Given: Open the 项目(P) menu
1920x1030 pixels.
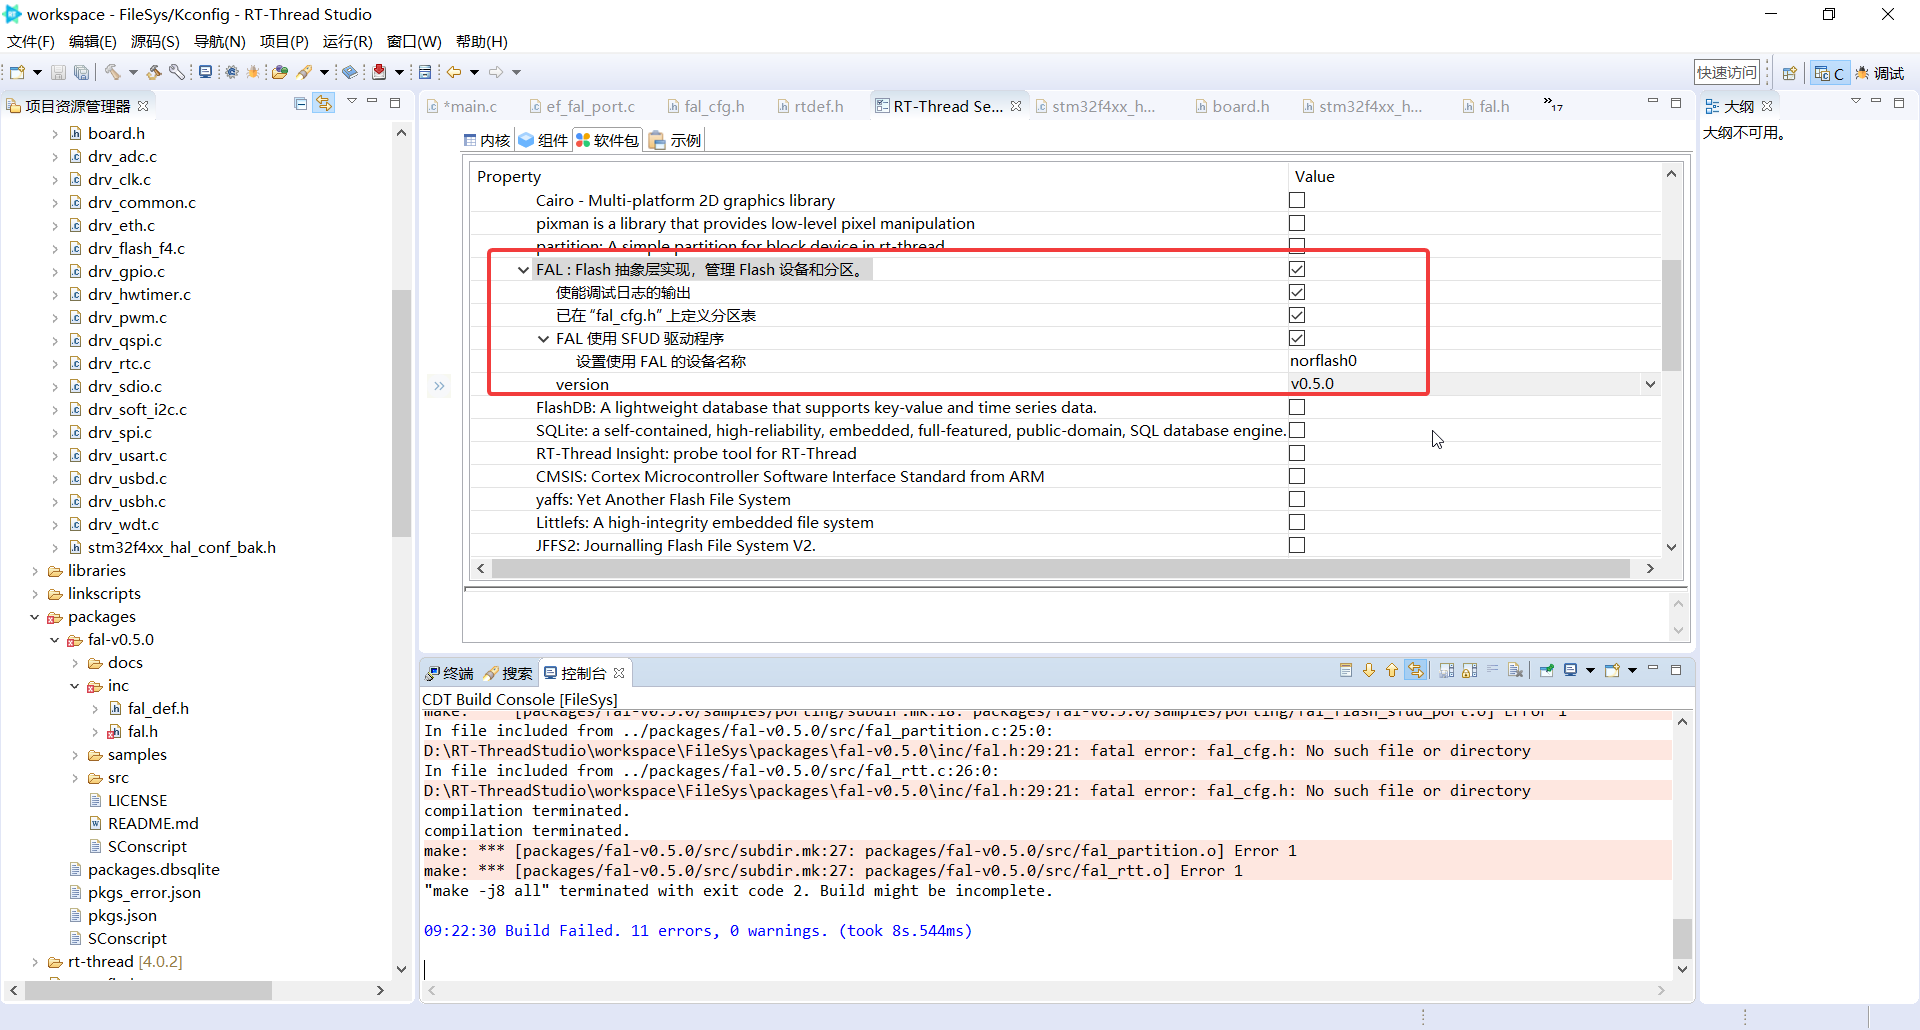Looking at the screenshot, I should [284, 41].
